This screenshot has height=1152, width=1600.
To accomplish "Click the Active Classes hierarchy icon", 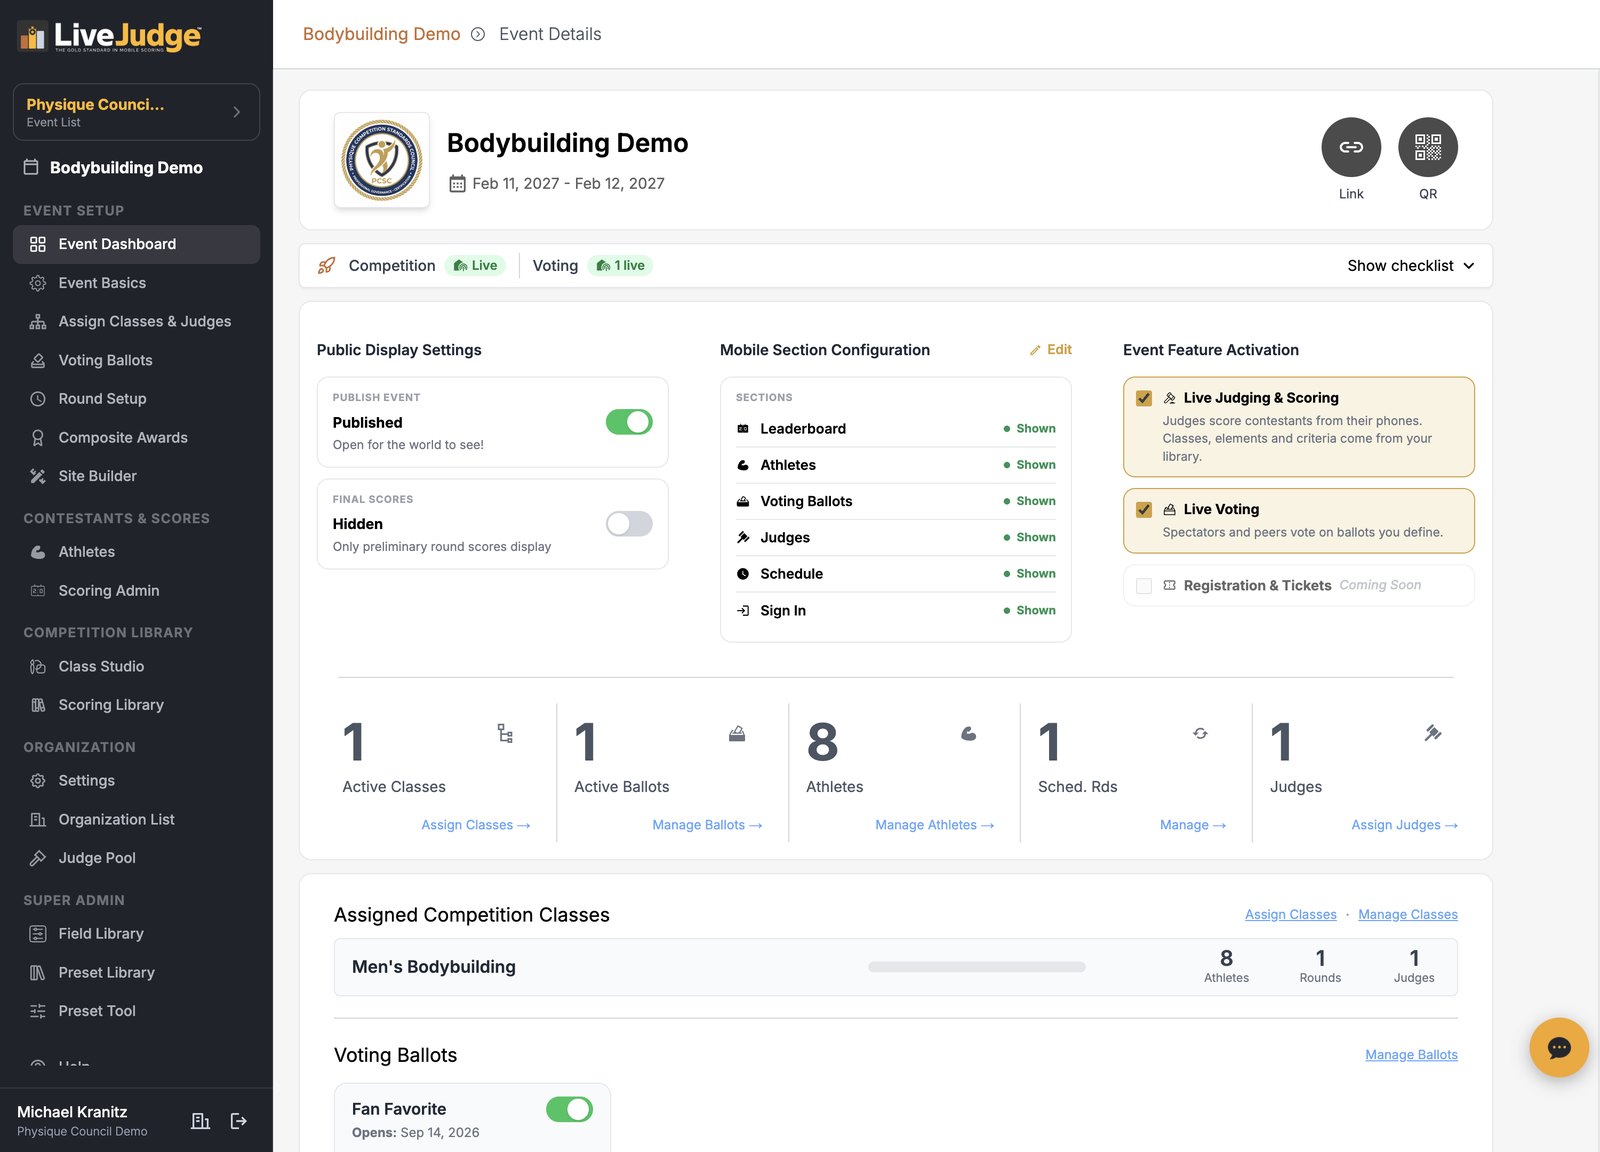I will [505, 734].
